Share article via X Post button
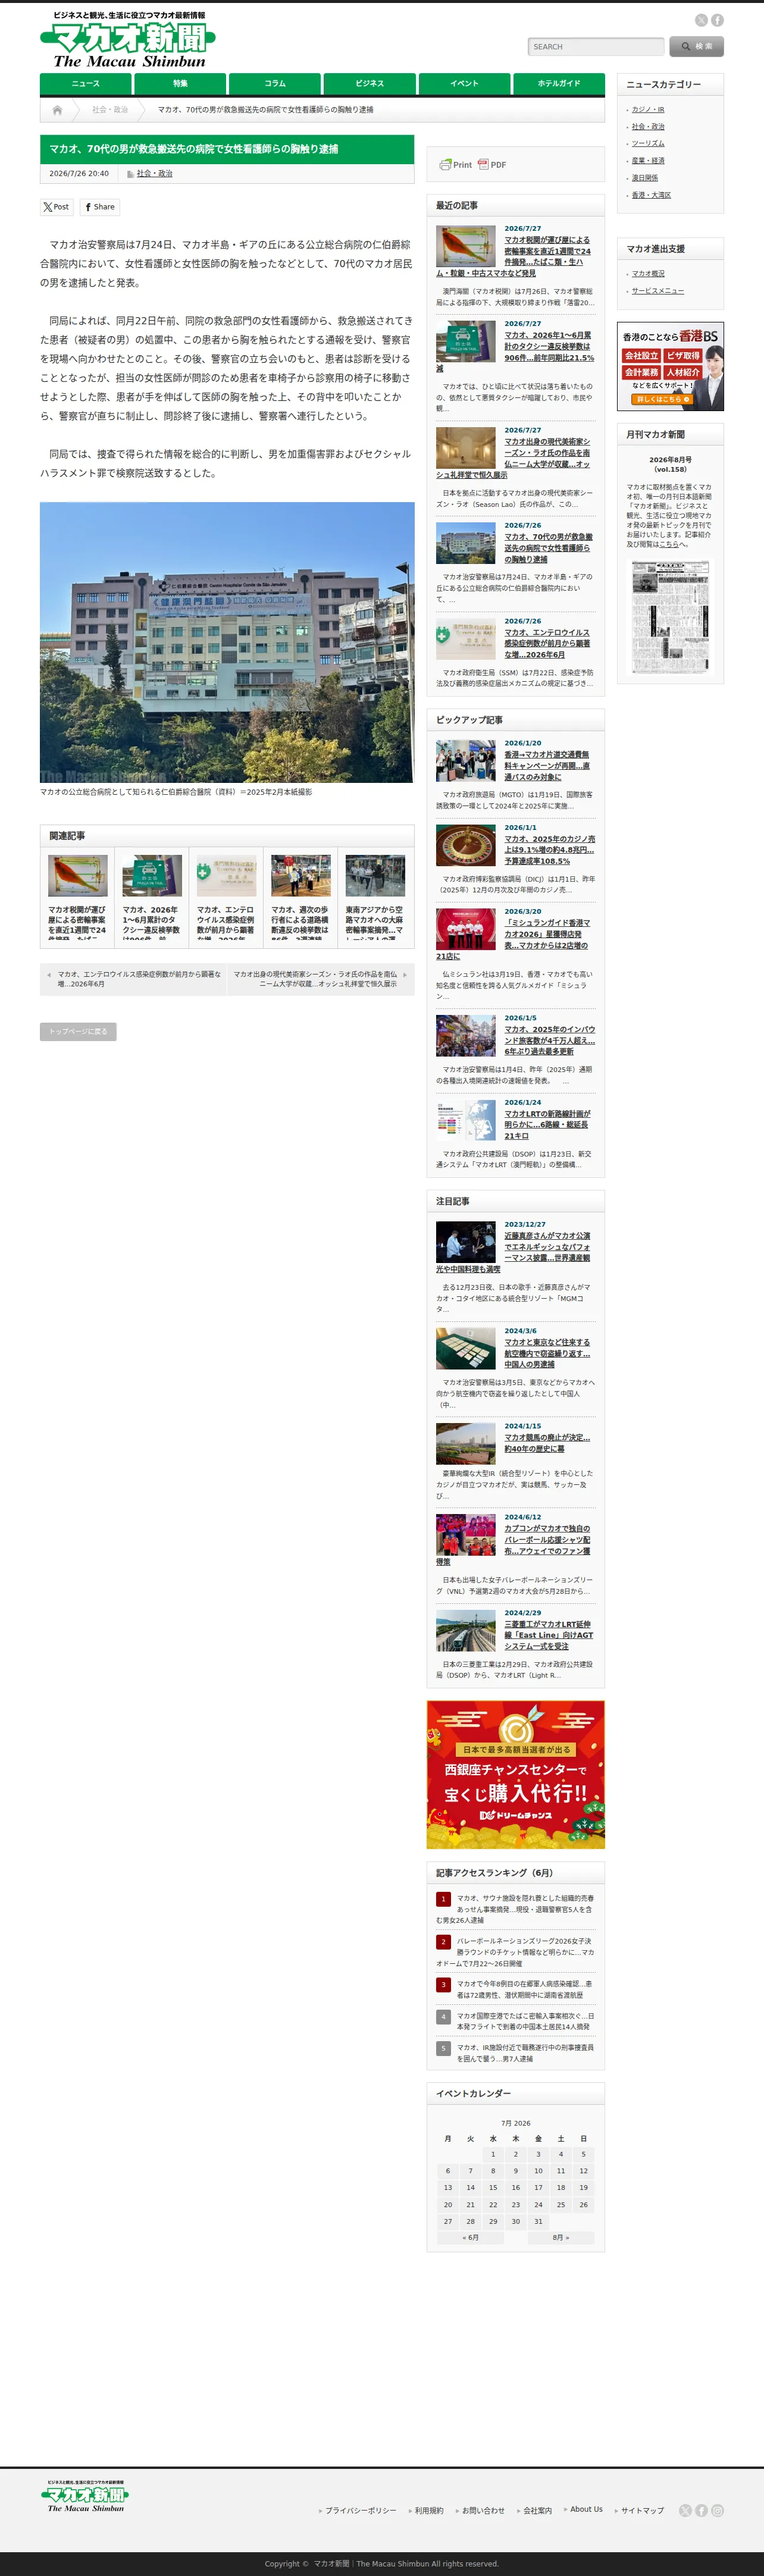The width and height of the screenshot is (764, 2576). point(56,207)
